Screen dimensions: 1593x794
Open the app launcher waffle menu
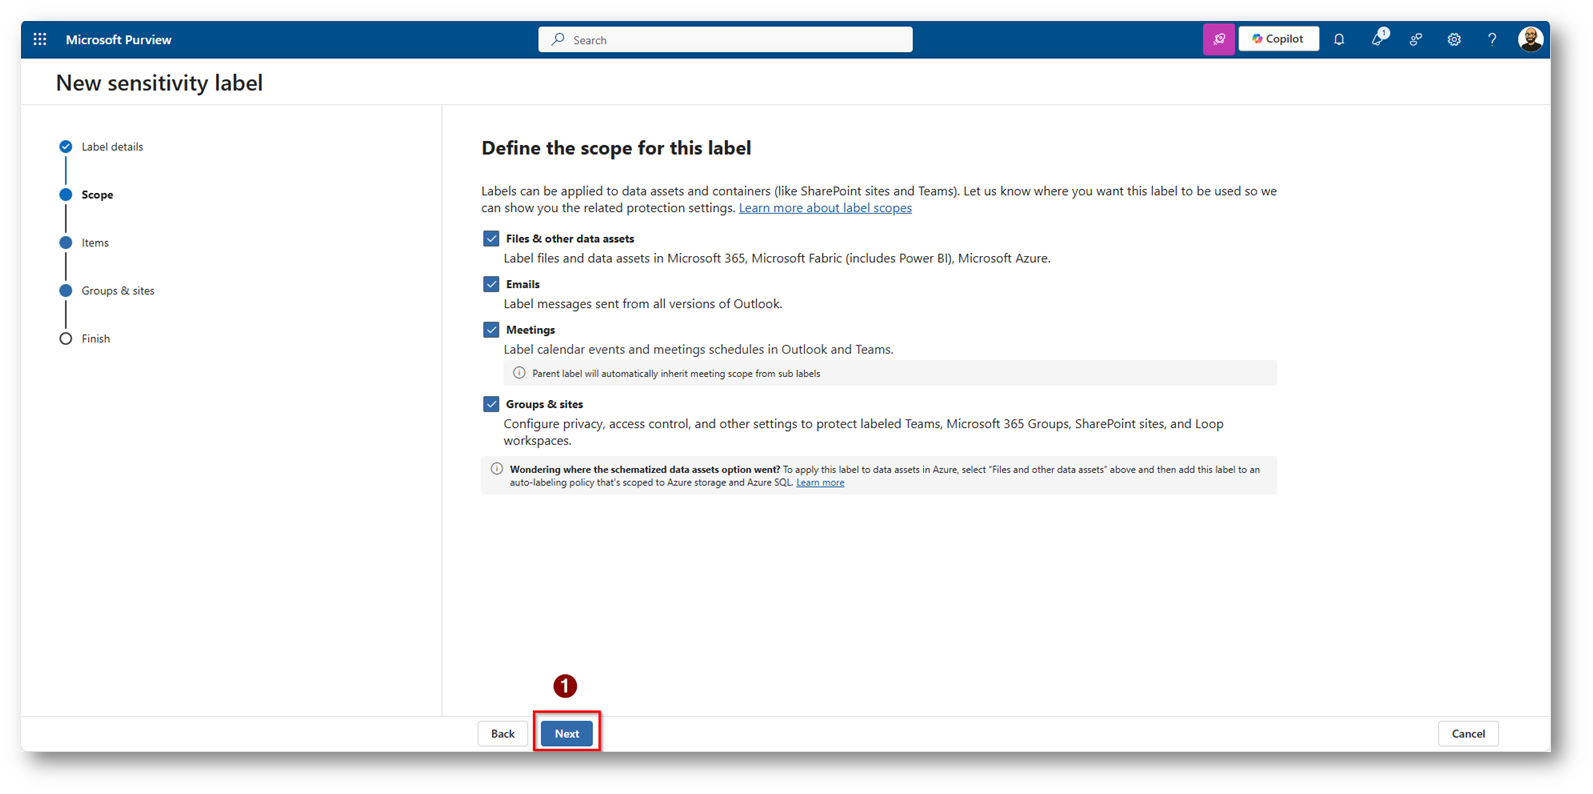pos(40,40)
